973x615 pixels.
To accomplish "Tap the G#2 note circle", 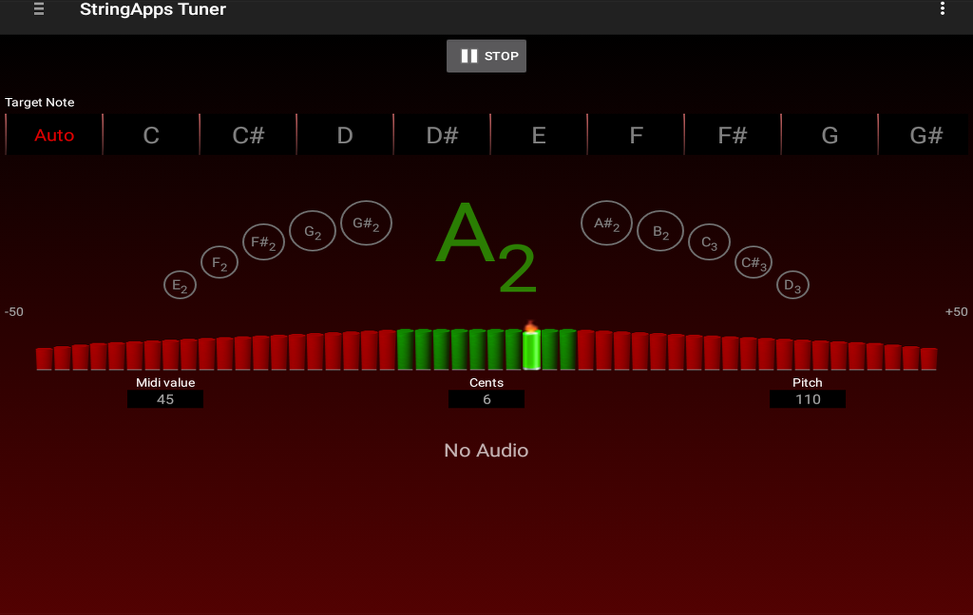I will 366,223.
